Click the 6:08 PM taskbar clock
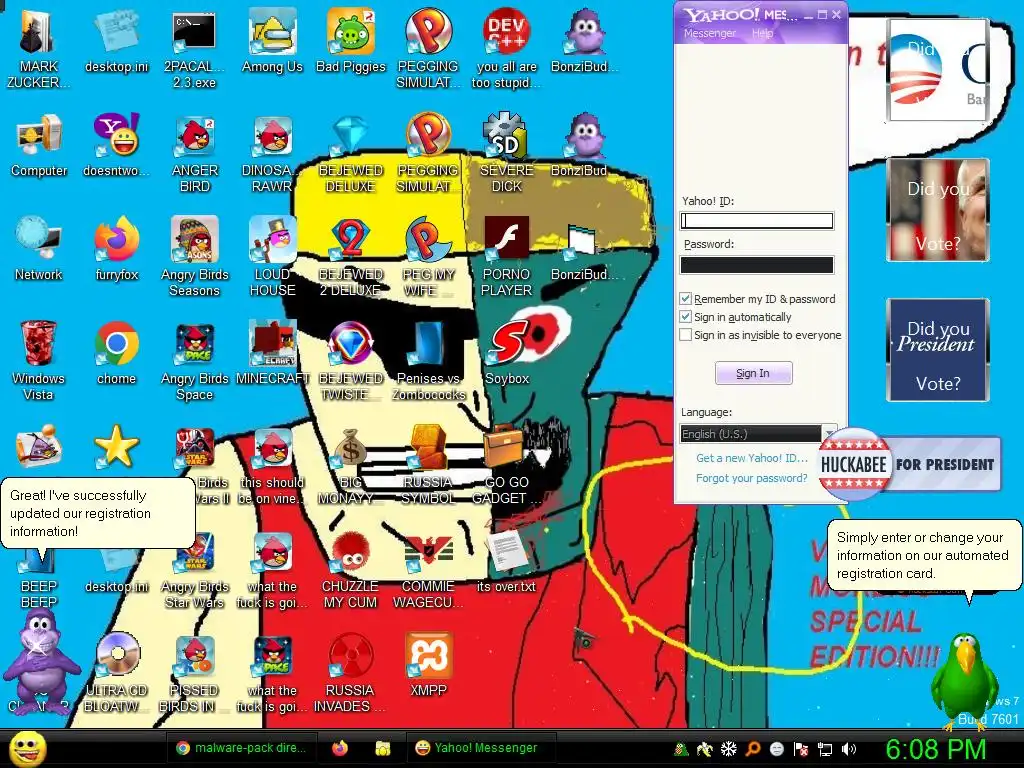1024x768 pixels. 935,749
